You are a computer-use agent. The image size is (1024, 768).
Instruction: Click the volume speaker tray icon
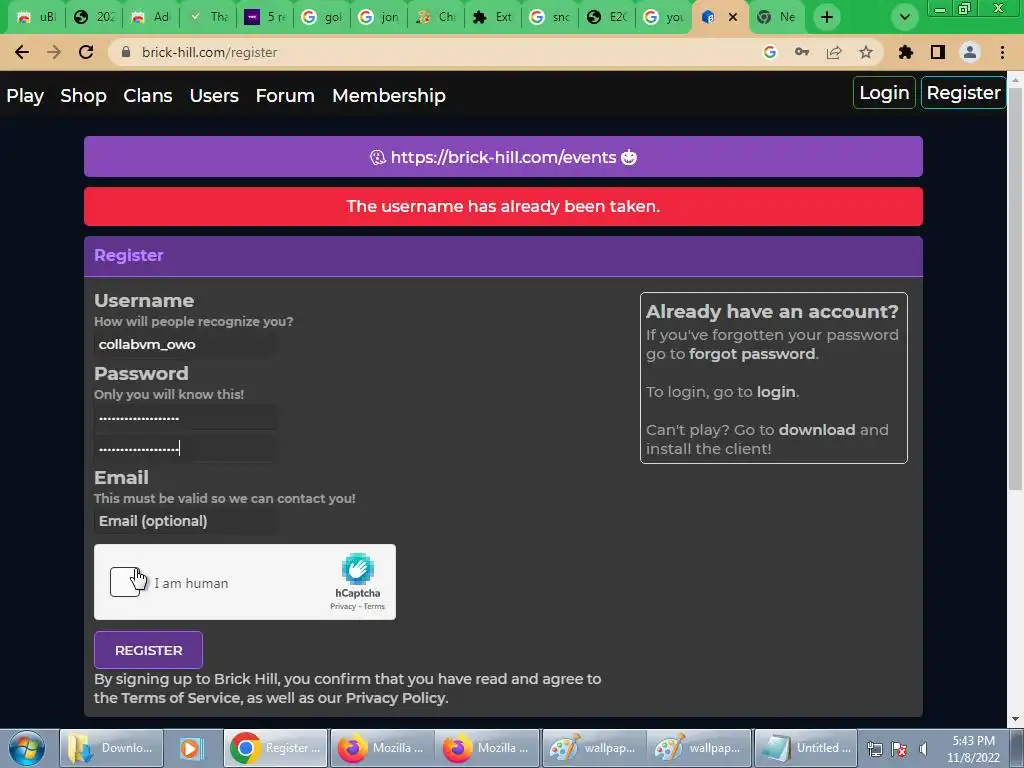coord(923,749)
